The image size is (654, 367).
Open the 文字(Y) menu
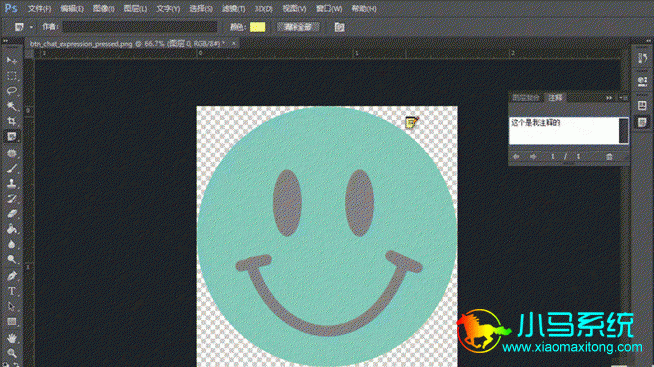[168, 8]
